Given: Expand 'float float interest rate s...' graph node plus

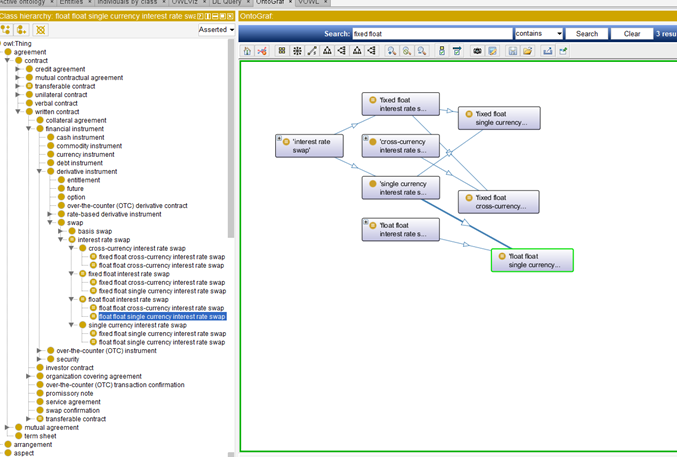Looking at the screenshot, I should click(366, 222).
